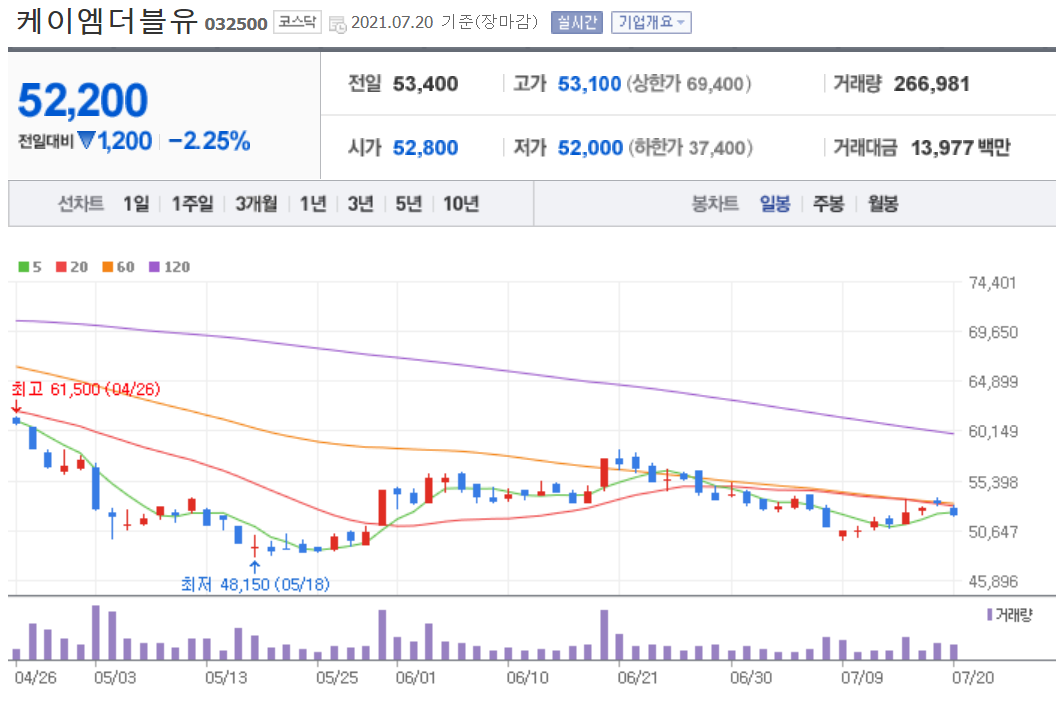Select the 1일 line chart tab

[136, 203]
